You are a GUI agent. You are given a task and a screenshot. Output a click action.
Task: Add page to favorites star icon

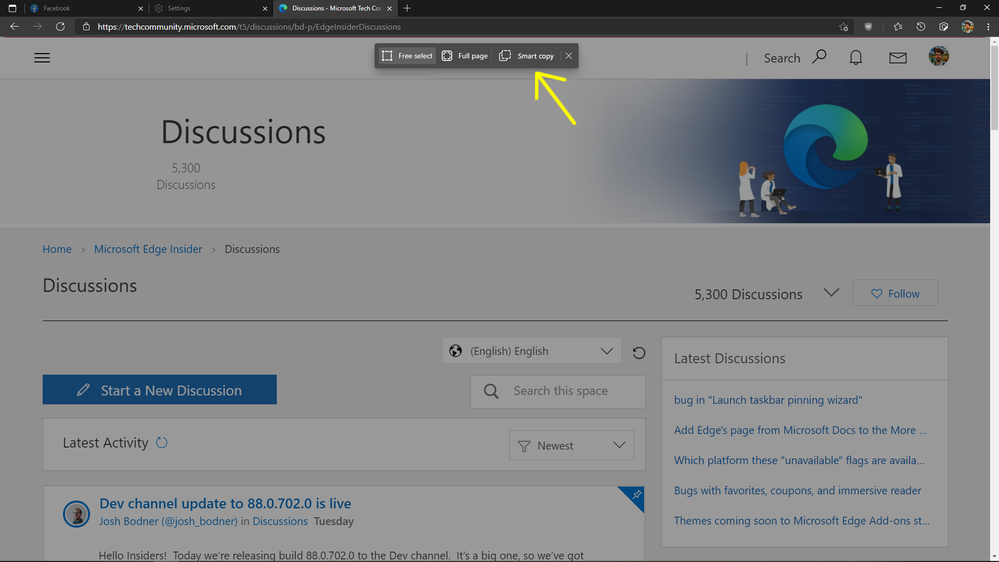[844, 27]
